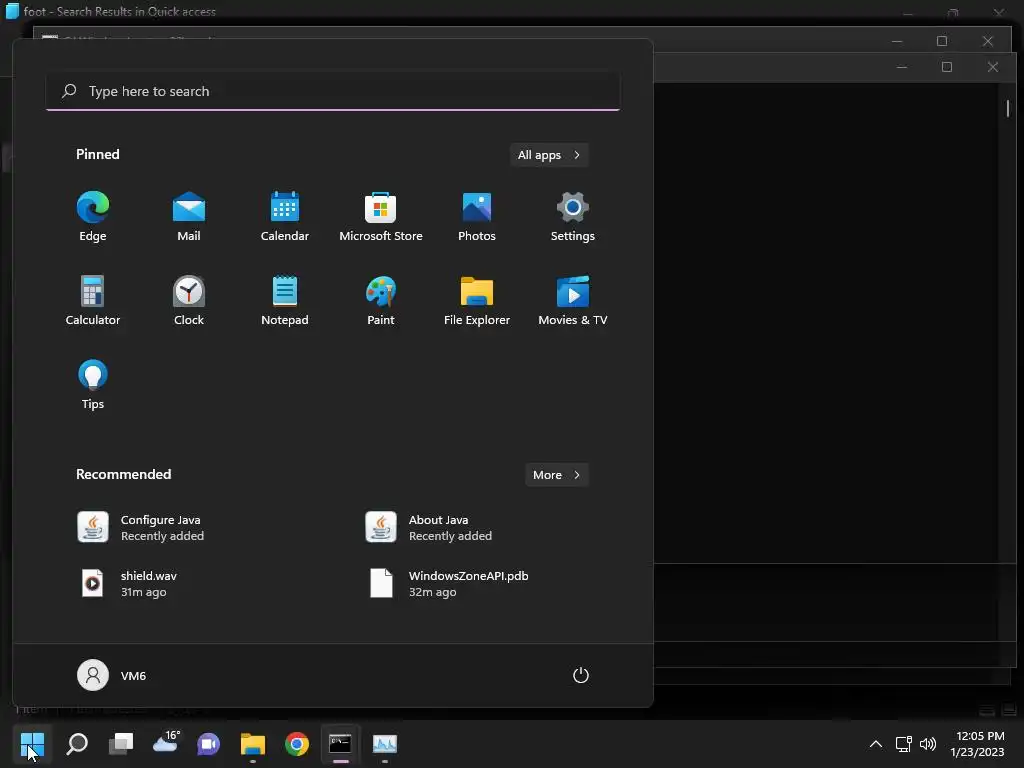Image resolution: width=1024 pixels, height=768 pixels.
Task: Click the Start button on taskbar
Action: coord(32,744)
